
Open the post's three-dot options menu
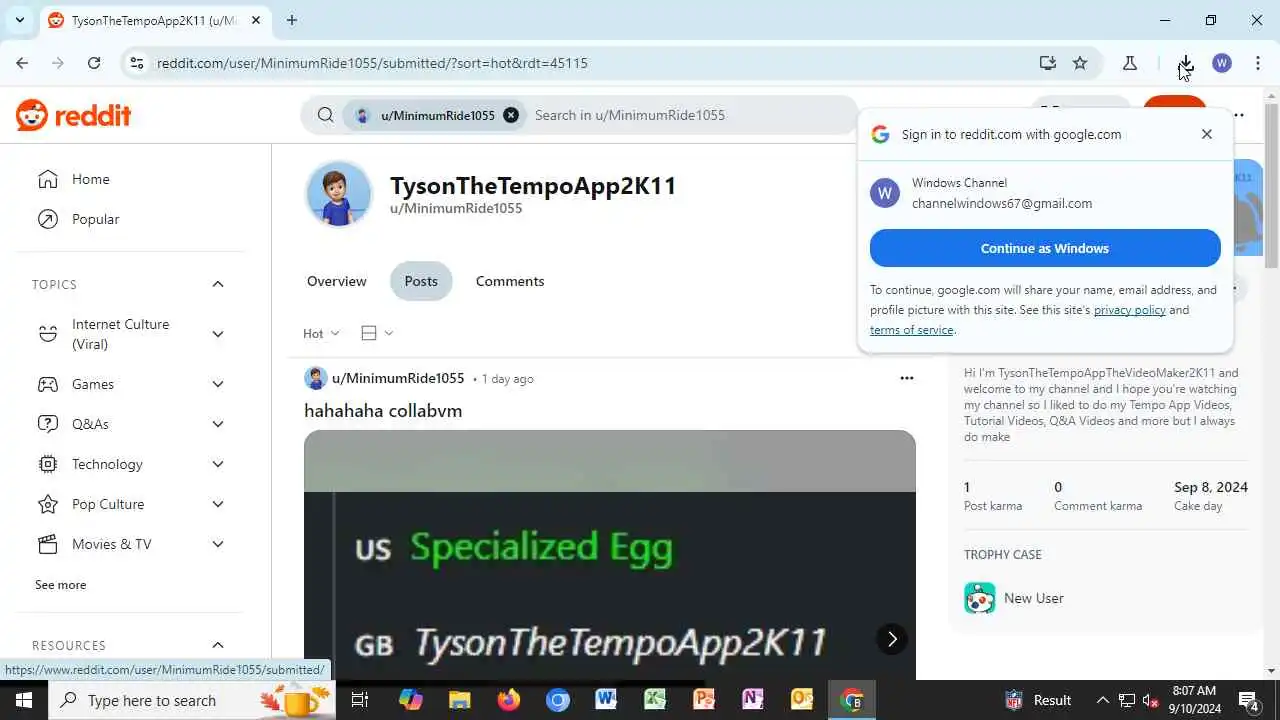(x=907, y=378)
